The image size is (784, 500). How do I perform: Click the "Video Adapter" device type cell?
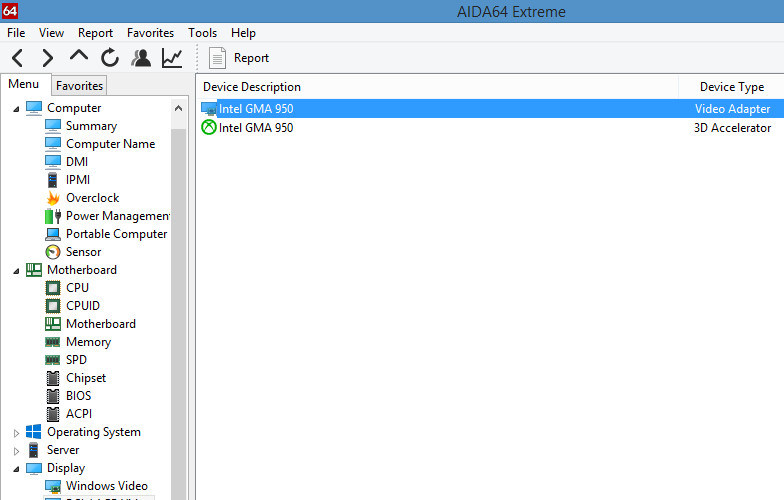732,109
